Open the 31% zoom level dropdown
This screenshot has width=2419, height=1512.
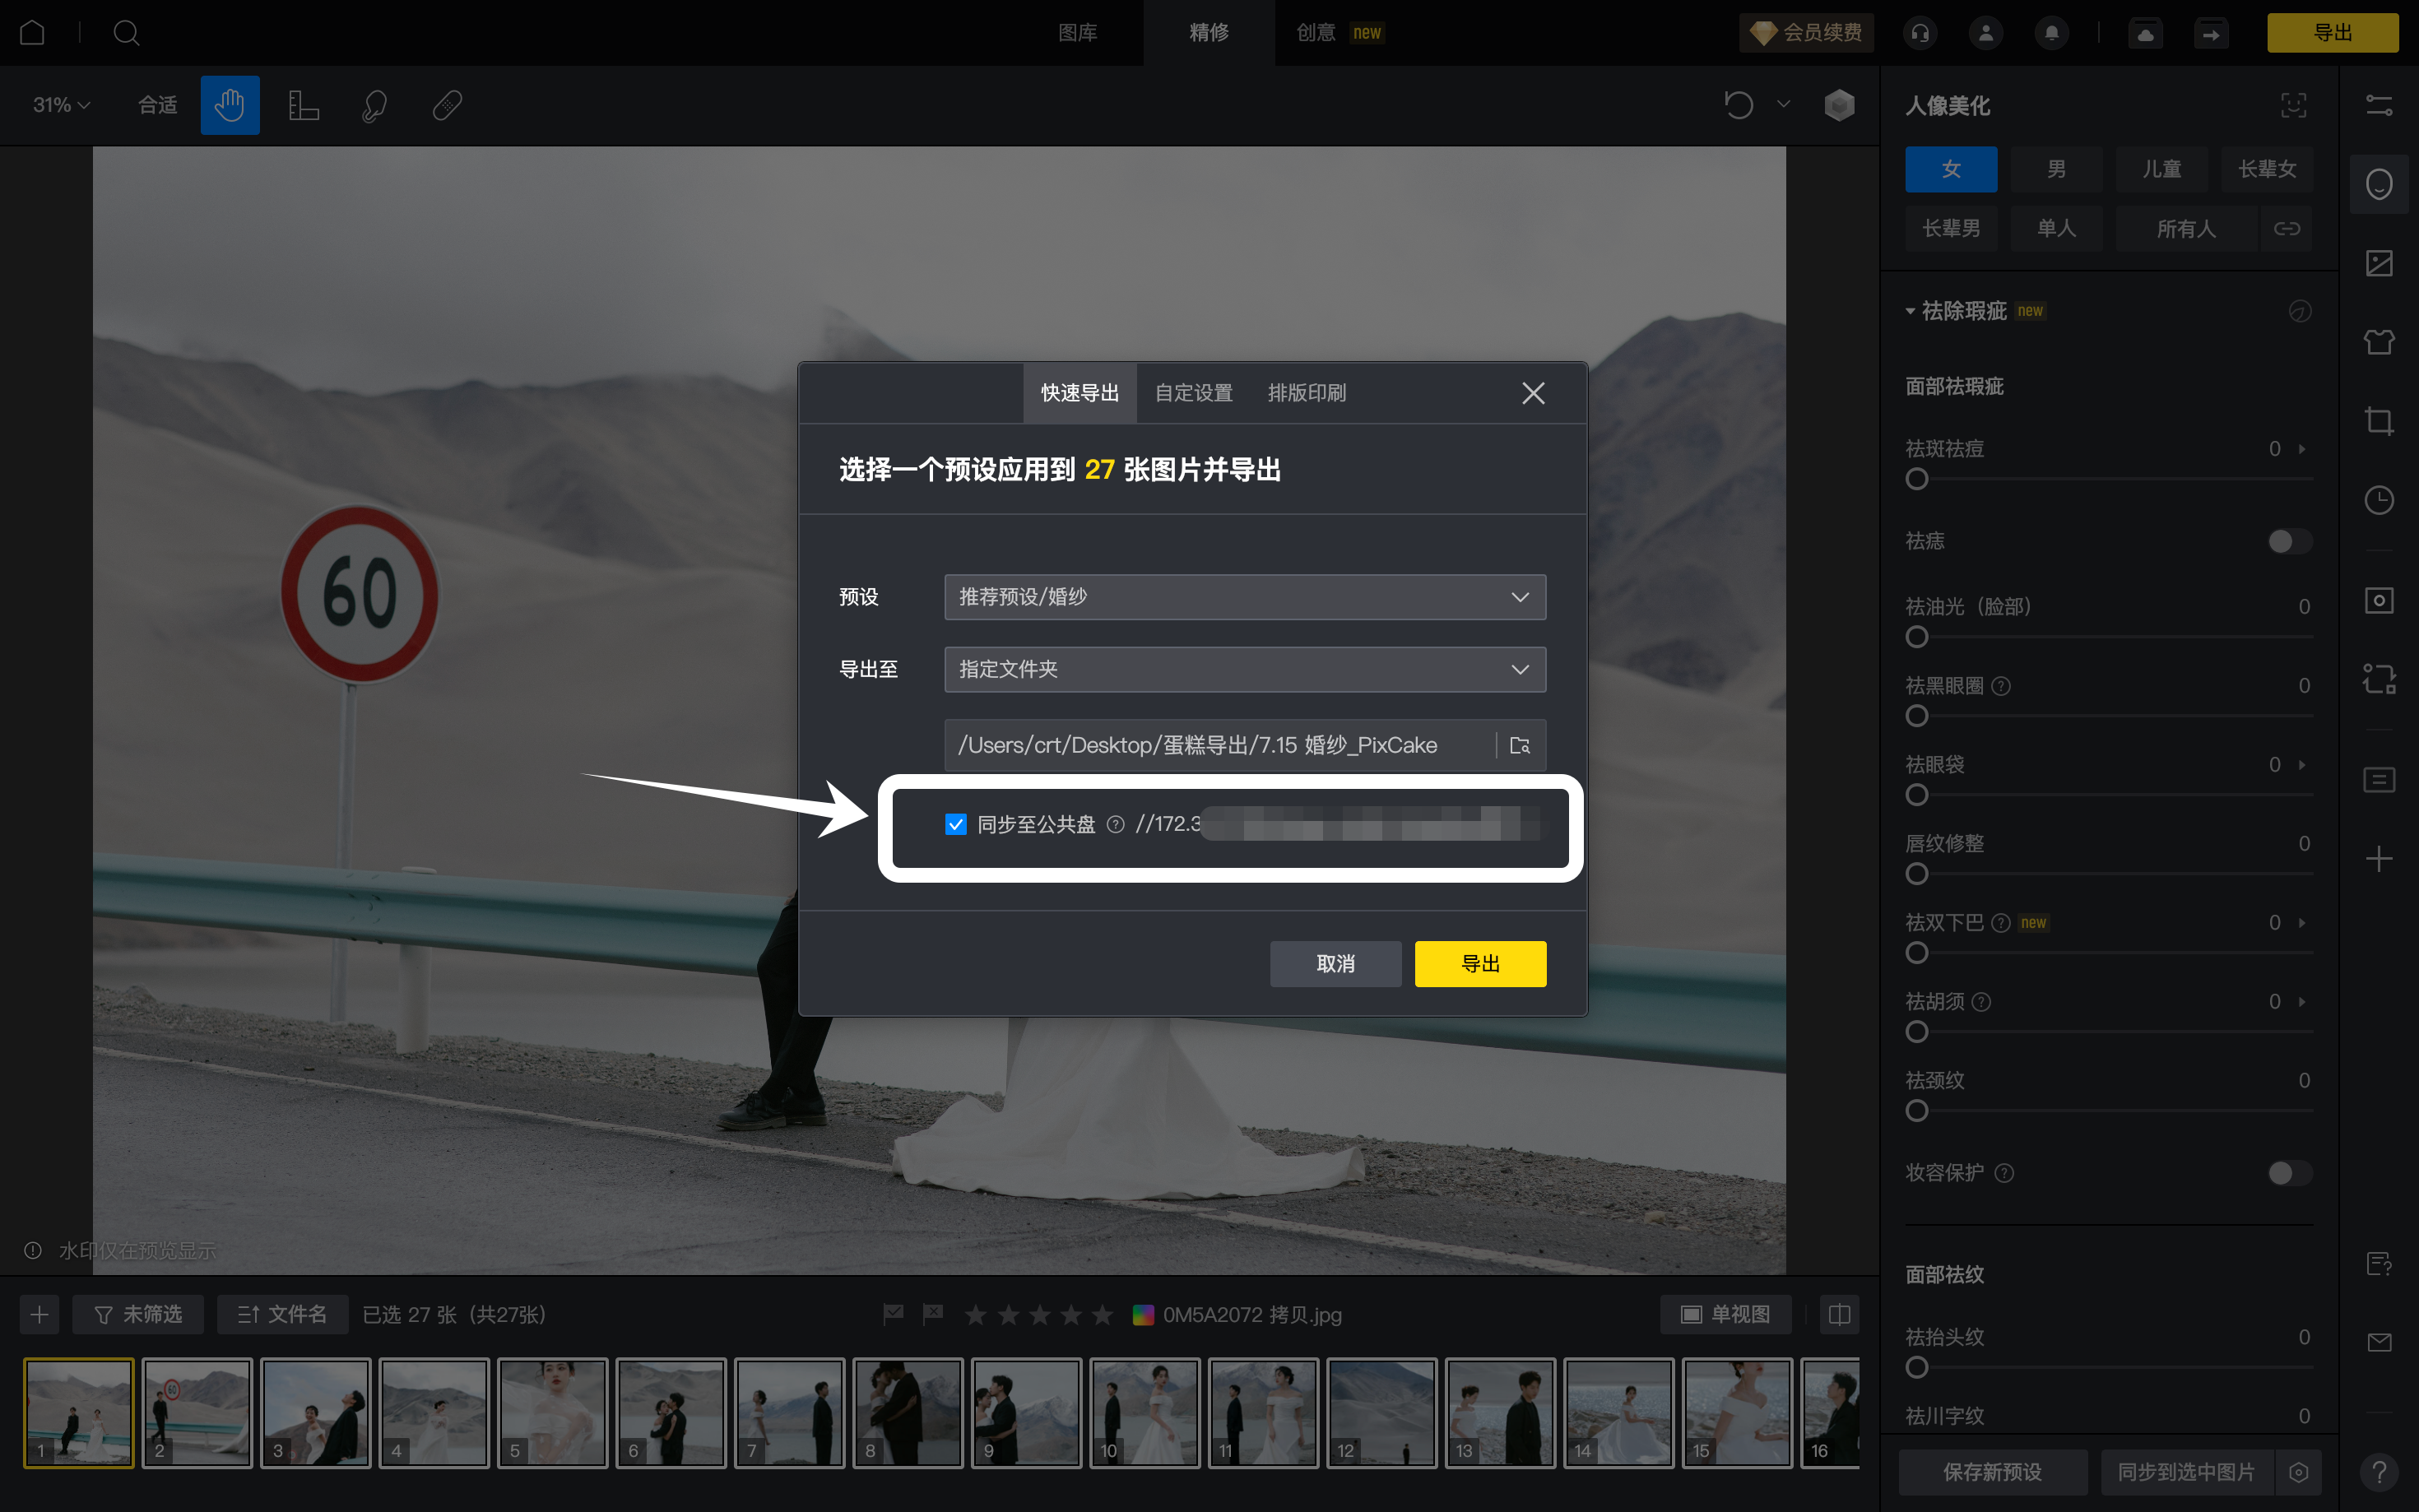(61, 105)
